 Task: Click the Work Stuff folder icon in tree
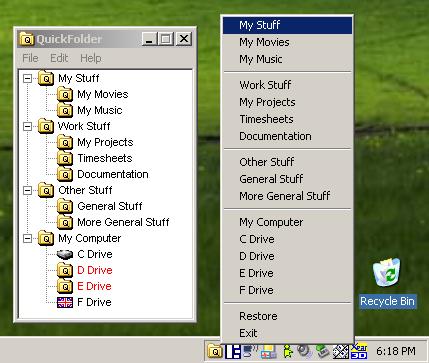[46, 127]
